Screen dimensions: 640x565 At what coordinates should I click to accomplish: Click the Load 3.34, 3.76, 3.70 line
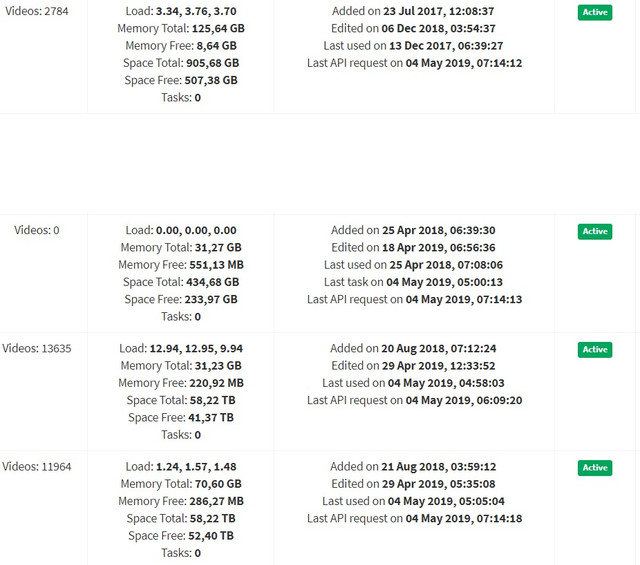(x=181, y=11)
